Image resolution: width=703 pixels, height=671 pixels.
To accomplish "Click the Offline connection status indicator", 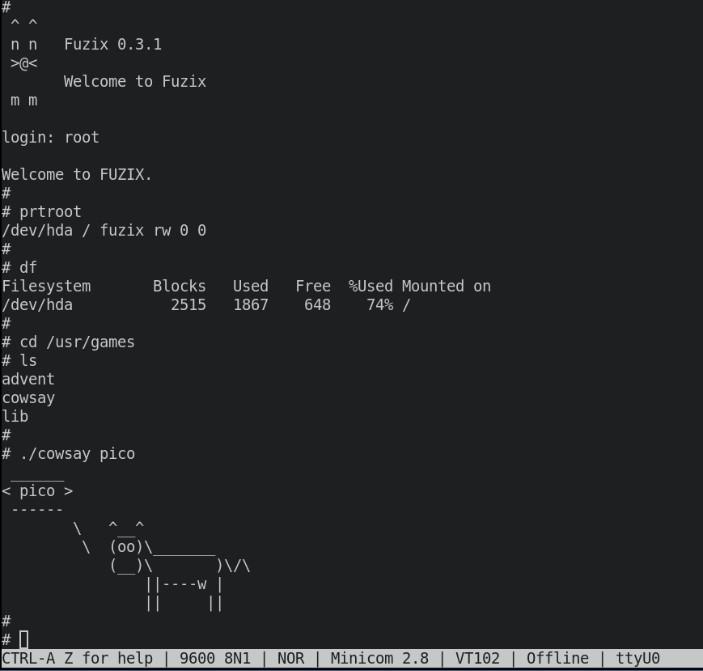I will (558, 658).
